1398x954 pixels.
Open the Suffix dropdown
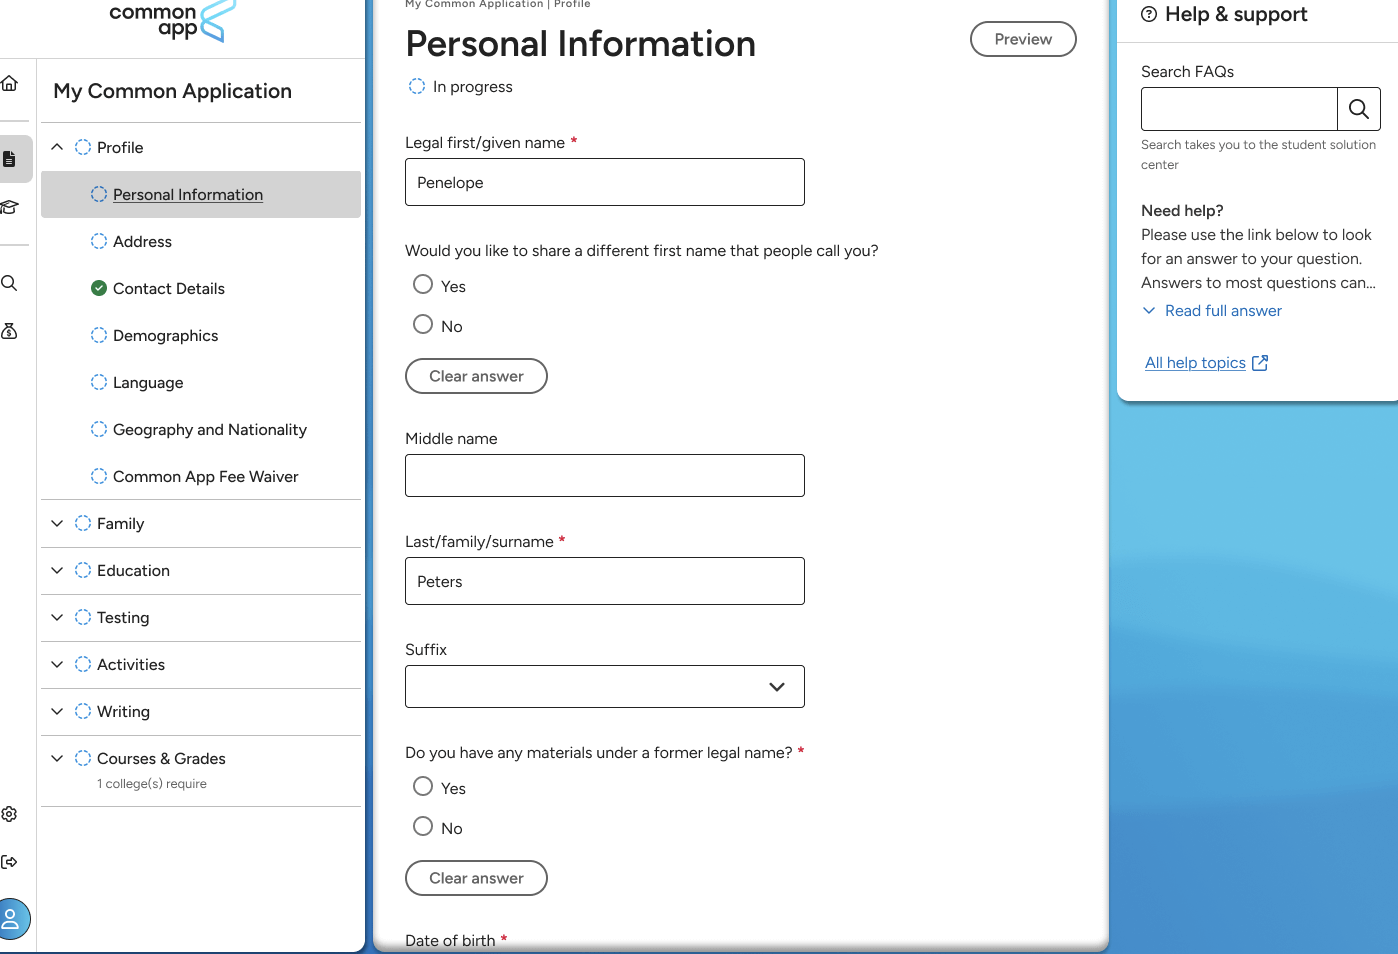[604, 687]
